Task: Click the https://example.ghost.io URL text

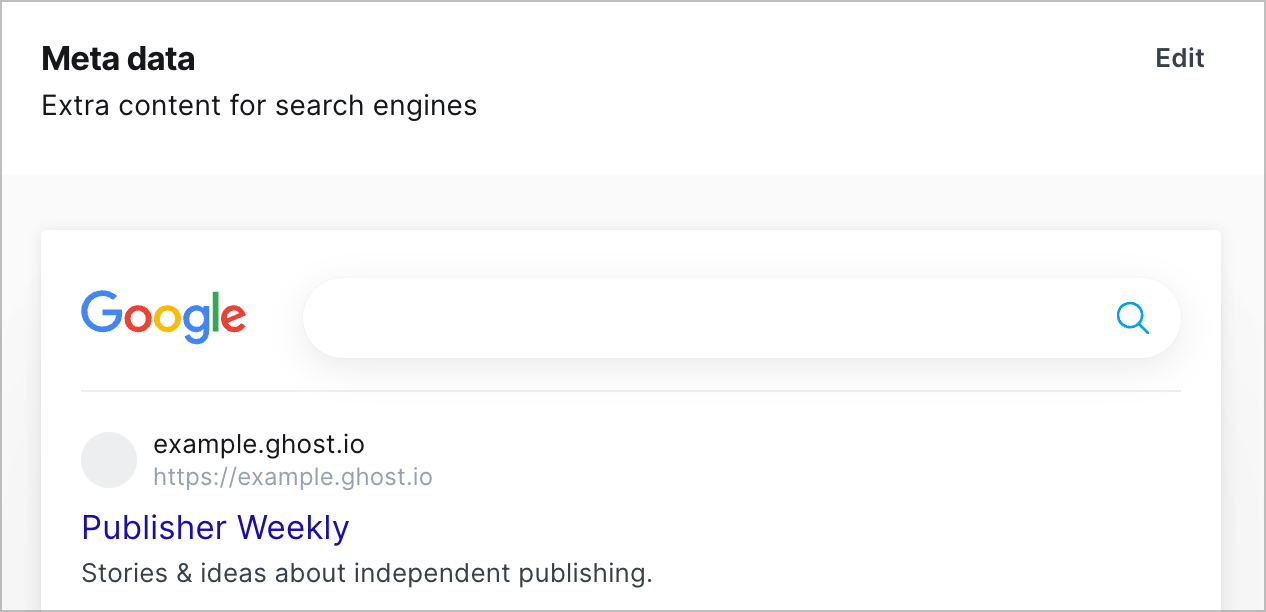Action: [x=293, y=477]
